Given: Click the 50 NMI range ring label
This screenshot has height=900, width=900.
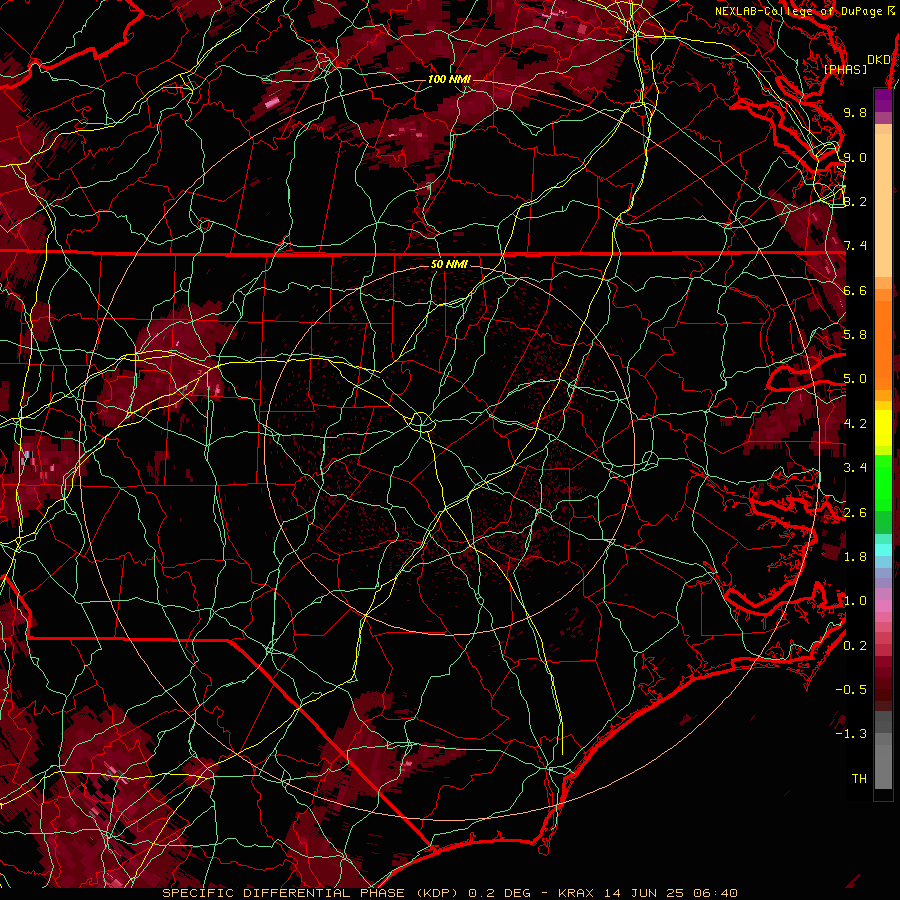Looking at the screenshot, I should pos(449,264).
